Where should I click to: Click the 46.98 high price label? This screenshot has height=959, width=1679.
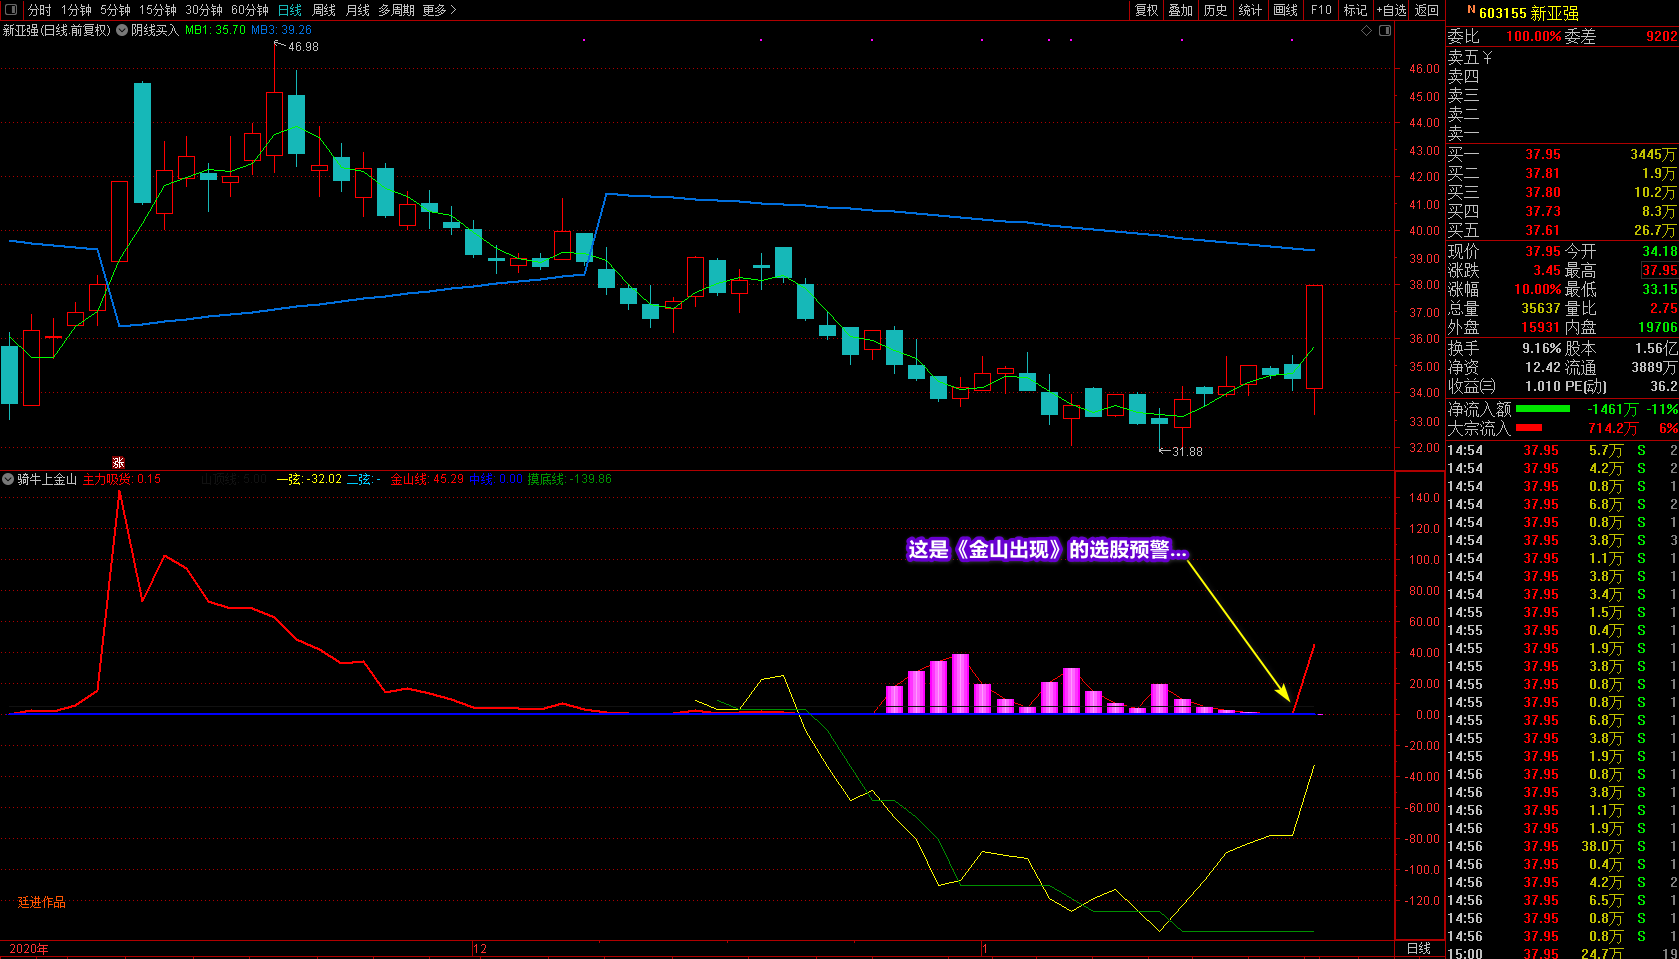coord(303,47)
